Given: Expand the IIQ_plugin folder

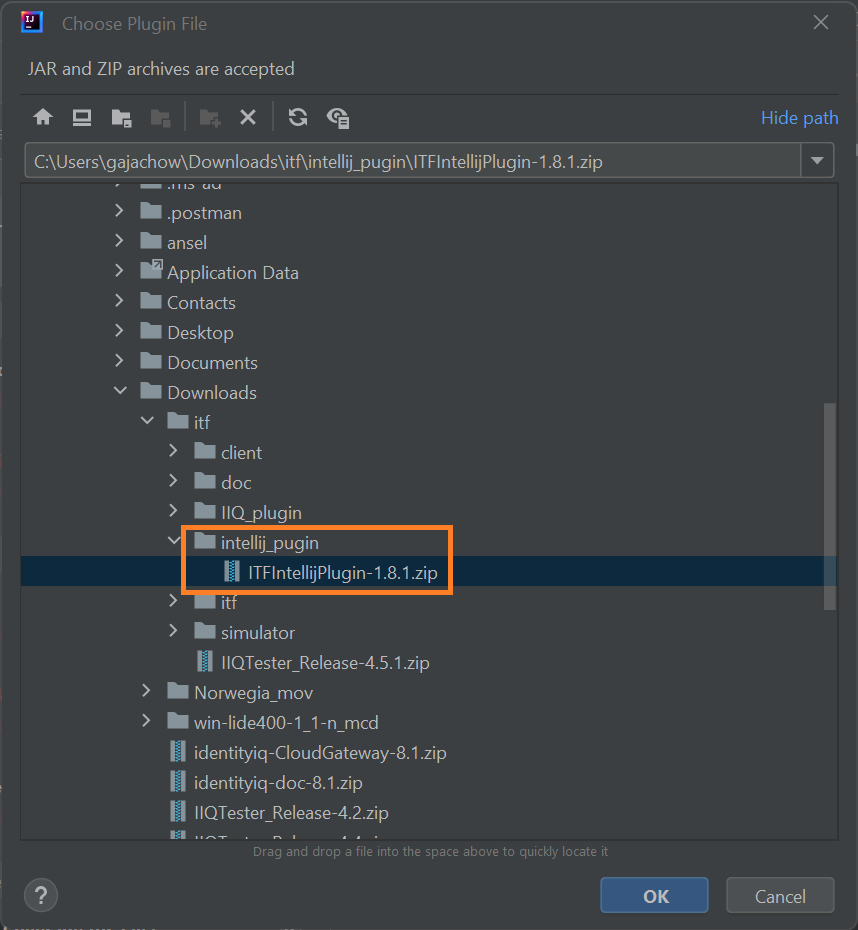Looking at the screenshot, I should (x=173, y=511).
